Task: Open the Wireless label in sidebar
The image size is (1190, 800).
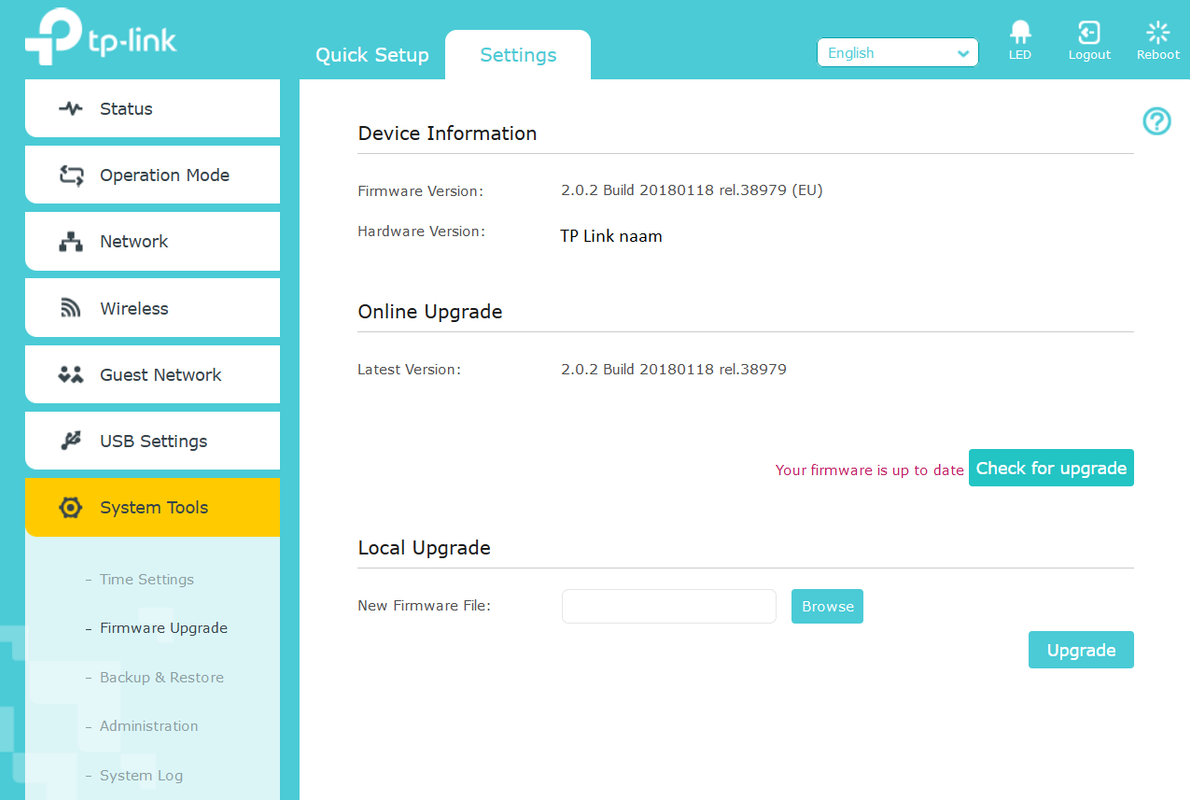Action: point(134,308)
